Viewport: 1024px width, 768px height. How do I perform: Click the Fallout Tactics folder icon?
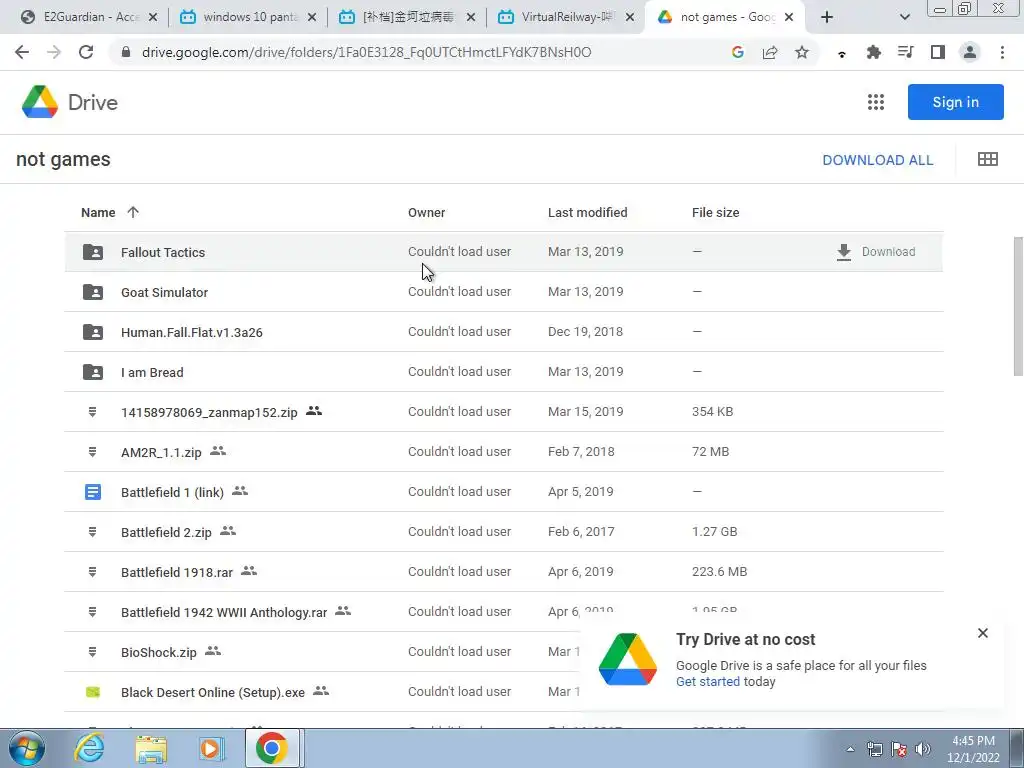[x=93, y=252]
